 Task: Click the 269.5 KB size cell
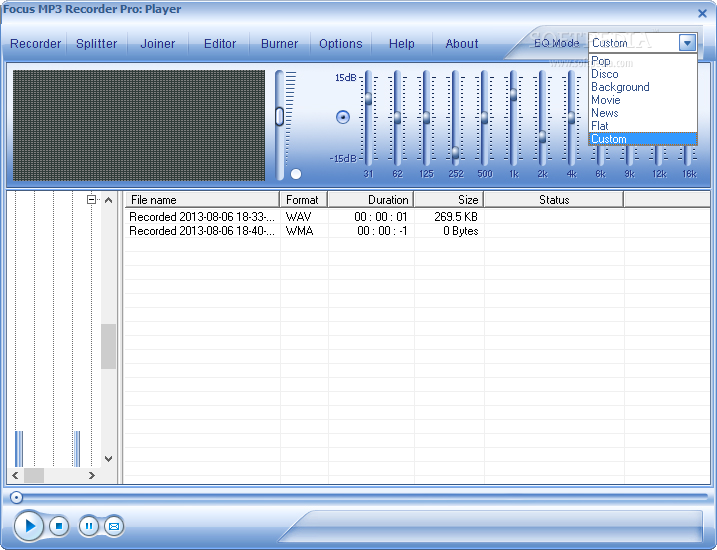tap(456, 217)
